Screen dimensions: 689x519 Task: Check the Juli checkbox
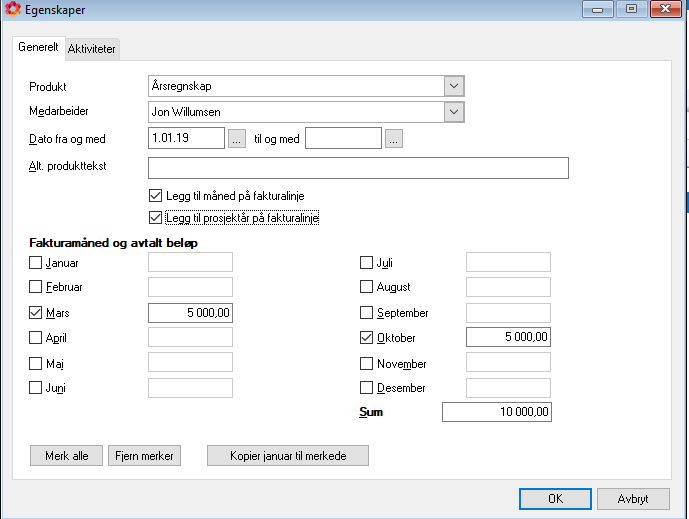pyautogui.click(x=366, y=263)
